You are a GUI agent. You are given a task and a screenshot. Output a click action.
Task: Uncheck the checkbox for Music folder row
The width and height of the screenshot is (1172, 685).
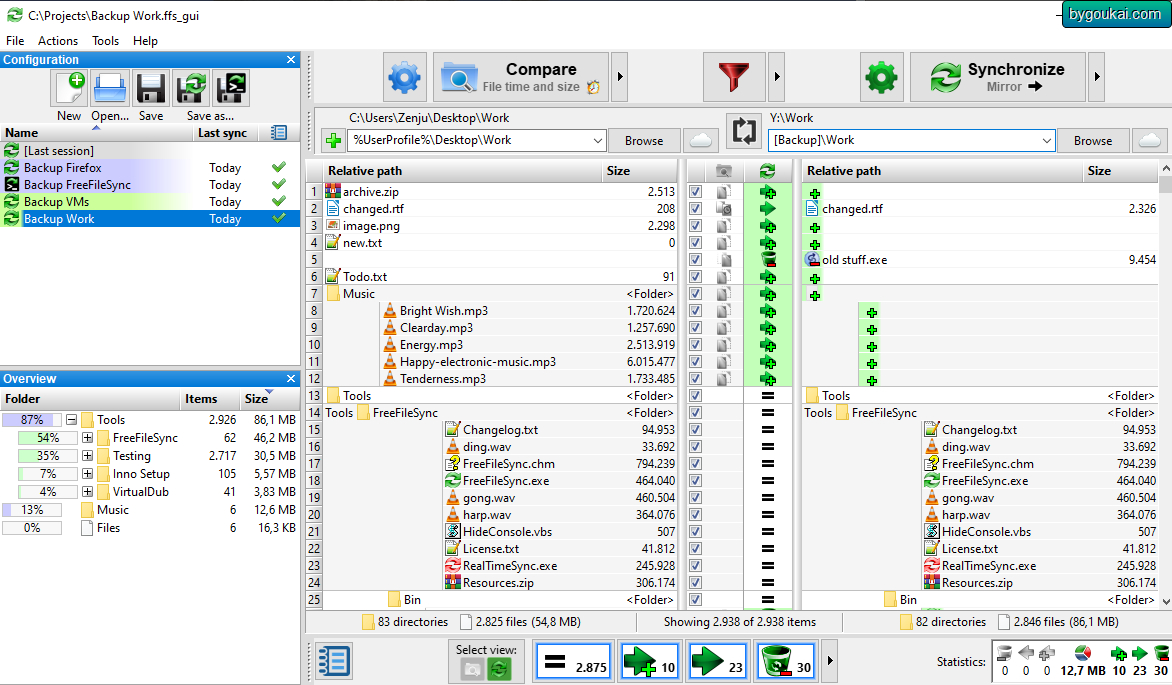point(696,294)
